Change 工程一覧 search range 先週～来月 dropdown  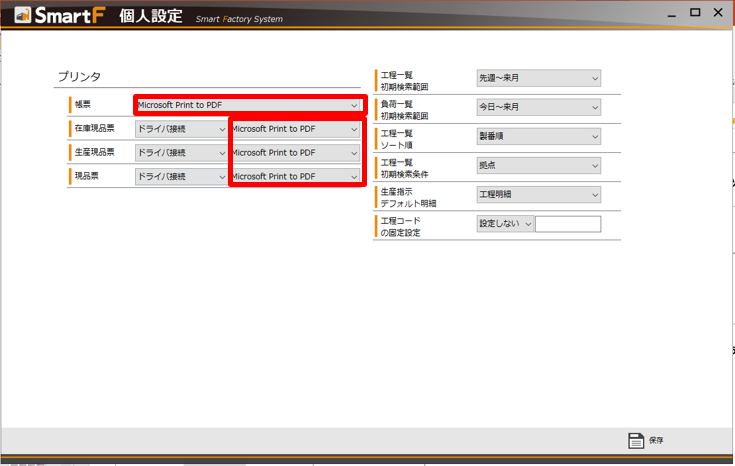[538, 78]
